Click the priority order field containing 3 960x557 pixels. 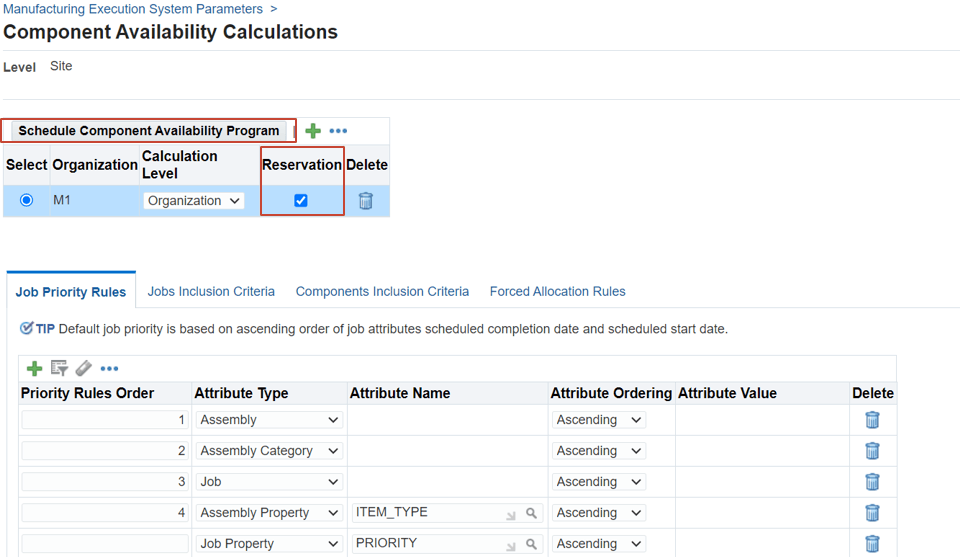pos(105,482)
